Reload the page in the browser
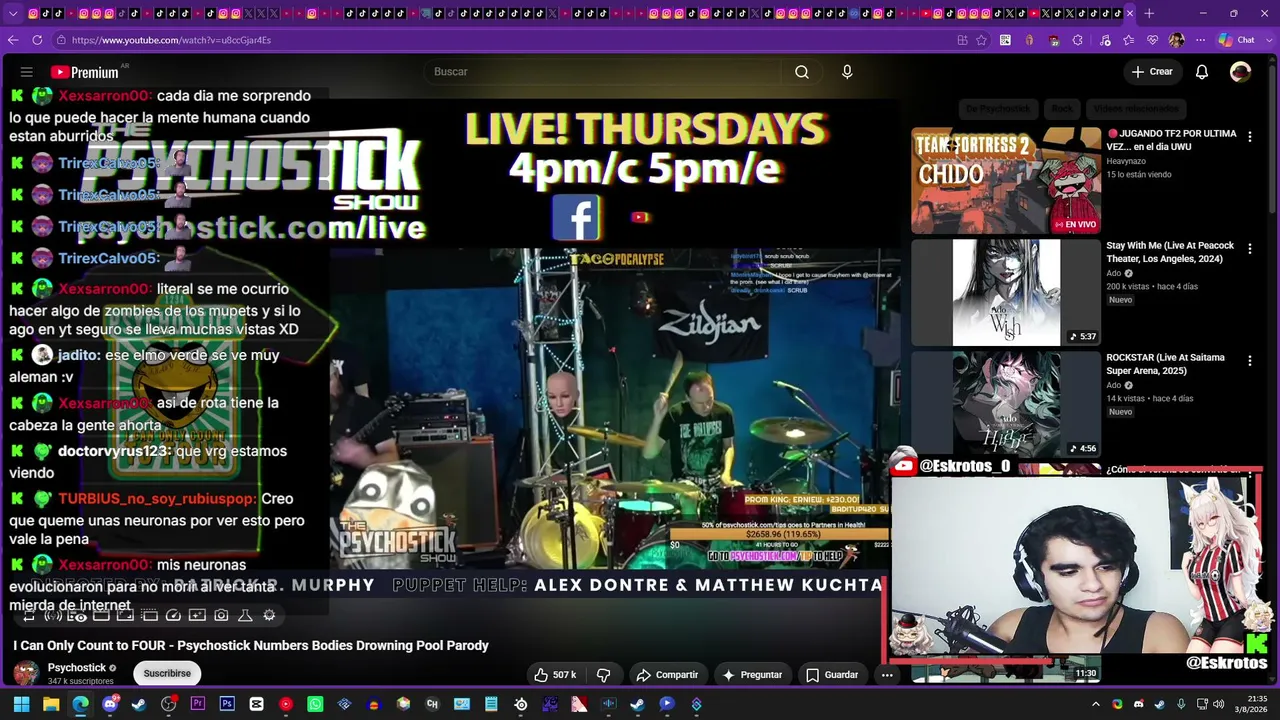This screenshot has height=720, width=1280. pyautogui.click(x=37, y=40)
